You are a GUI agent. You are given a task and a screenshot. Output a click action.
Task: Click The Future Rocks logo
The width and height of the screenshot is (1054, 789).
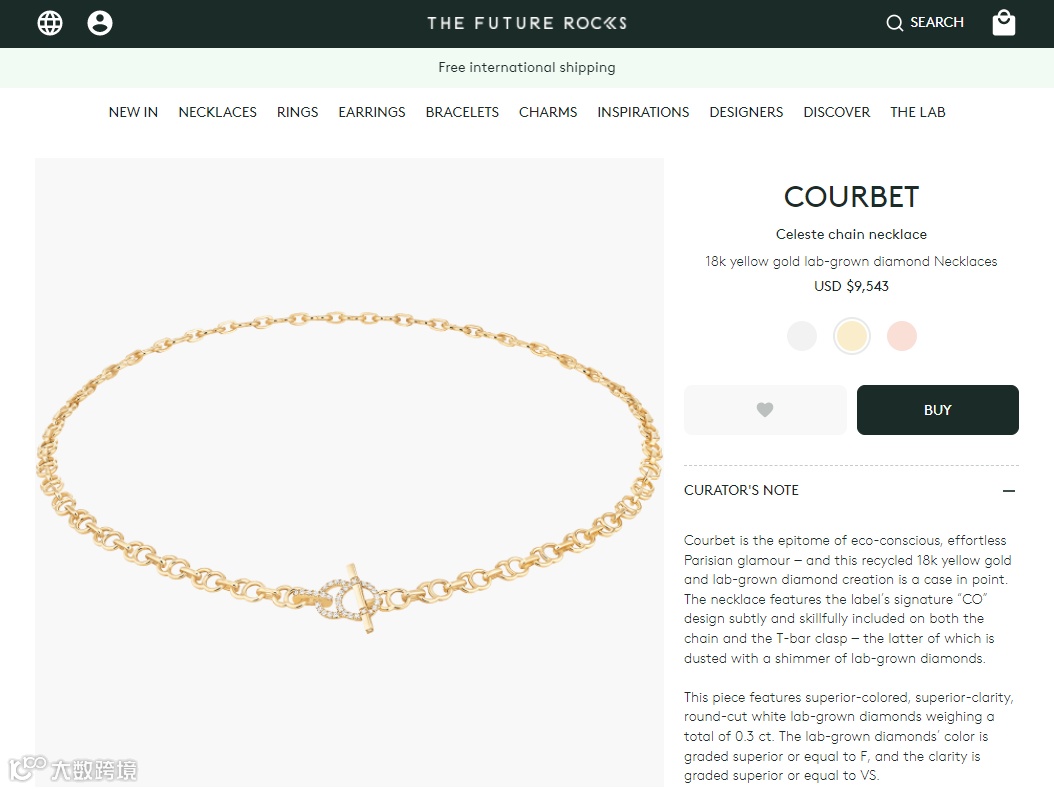tap(527, 23)
